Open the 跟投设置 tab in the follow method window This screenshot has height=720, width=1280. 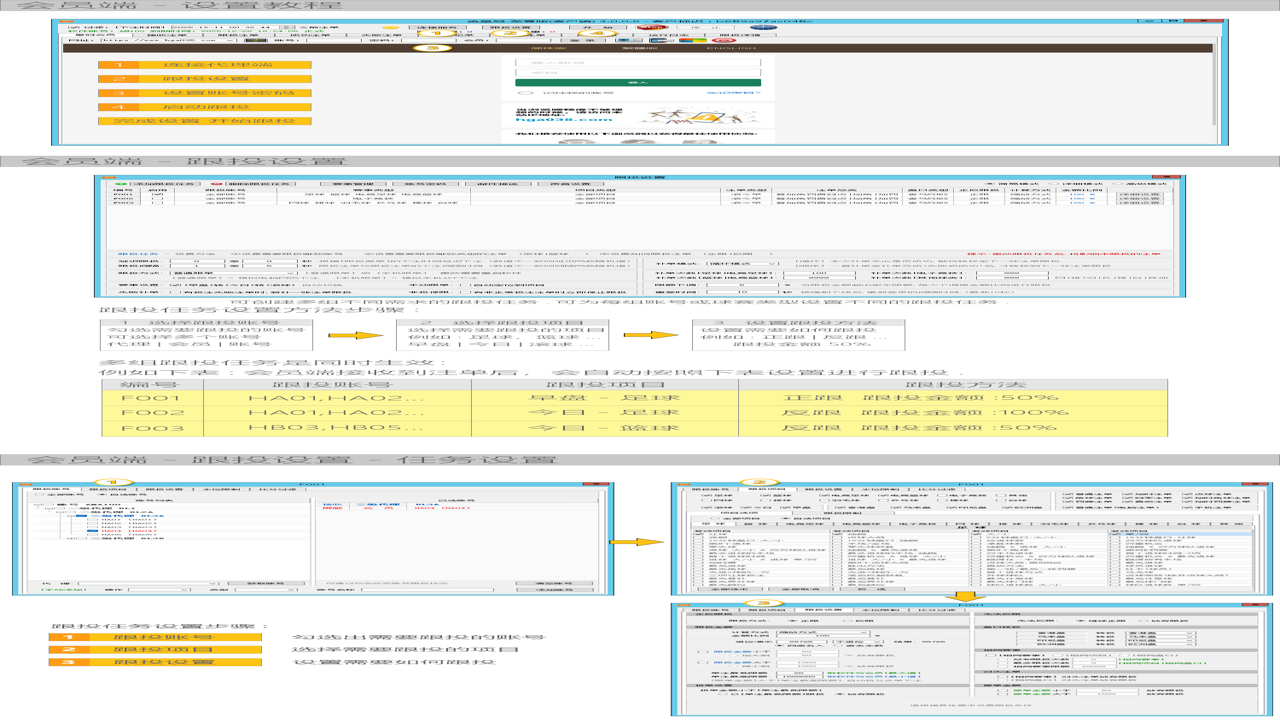click(x=823, y=609)
